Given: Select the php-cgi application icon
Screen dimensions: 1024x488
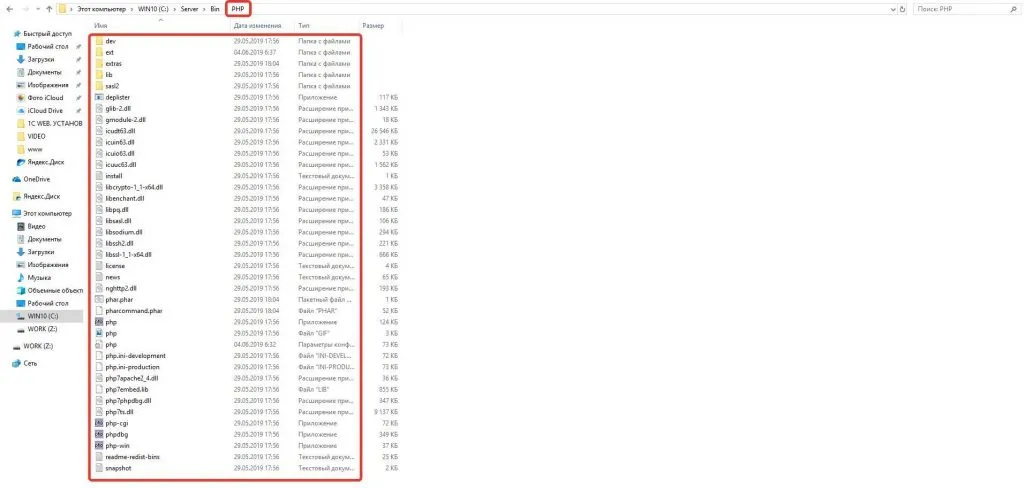Looking at the screenshot, I should pyautogui.click(x=97, y=423).
